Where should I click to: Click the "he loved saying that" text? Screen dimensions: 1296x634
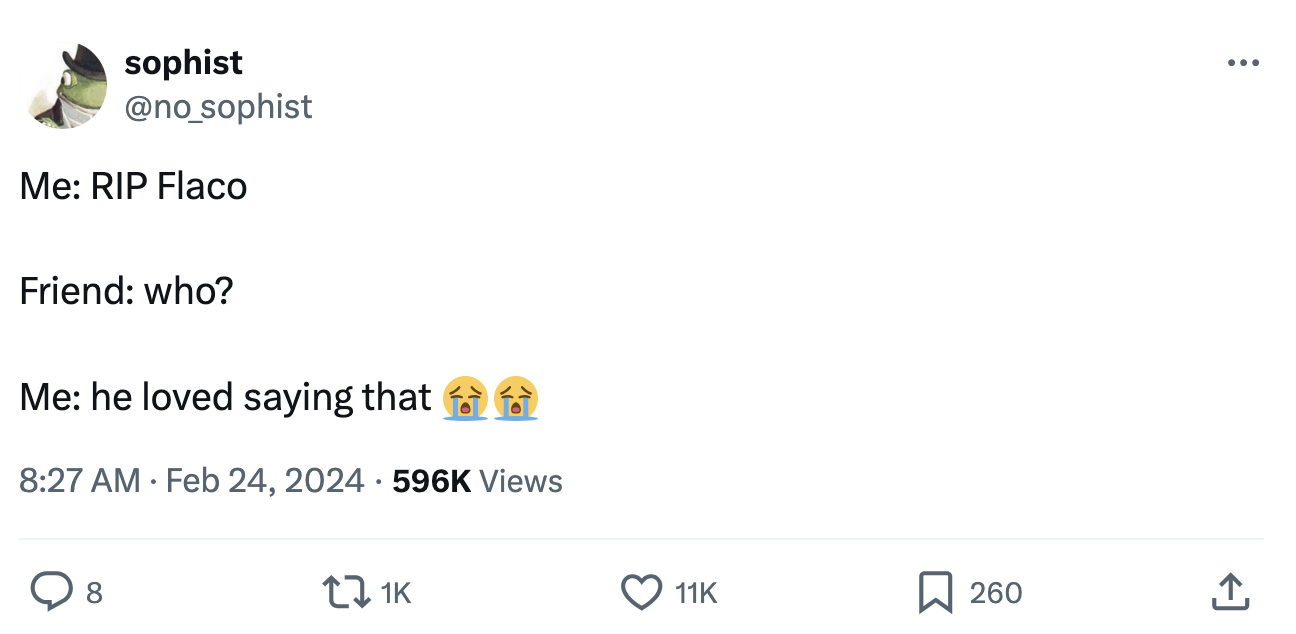pyautogui.click(x=260, y=398)
